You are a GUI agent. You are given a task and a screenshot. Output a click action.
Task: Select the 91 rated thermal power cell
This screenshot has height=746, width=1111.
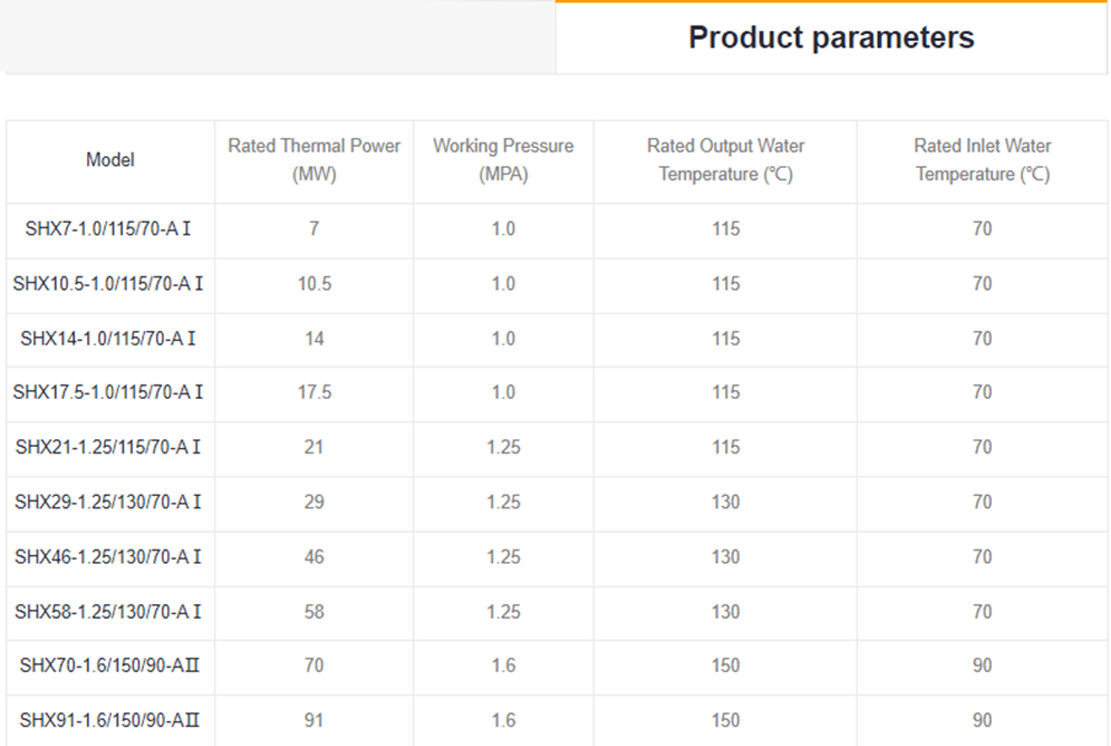(314, 720)
